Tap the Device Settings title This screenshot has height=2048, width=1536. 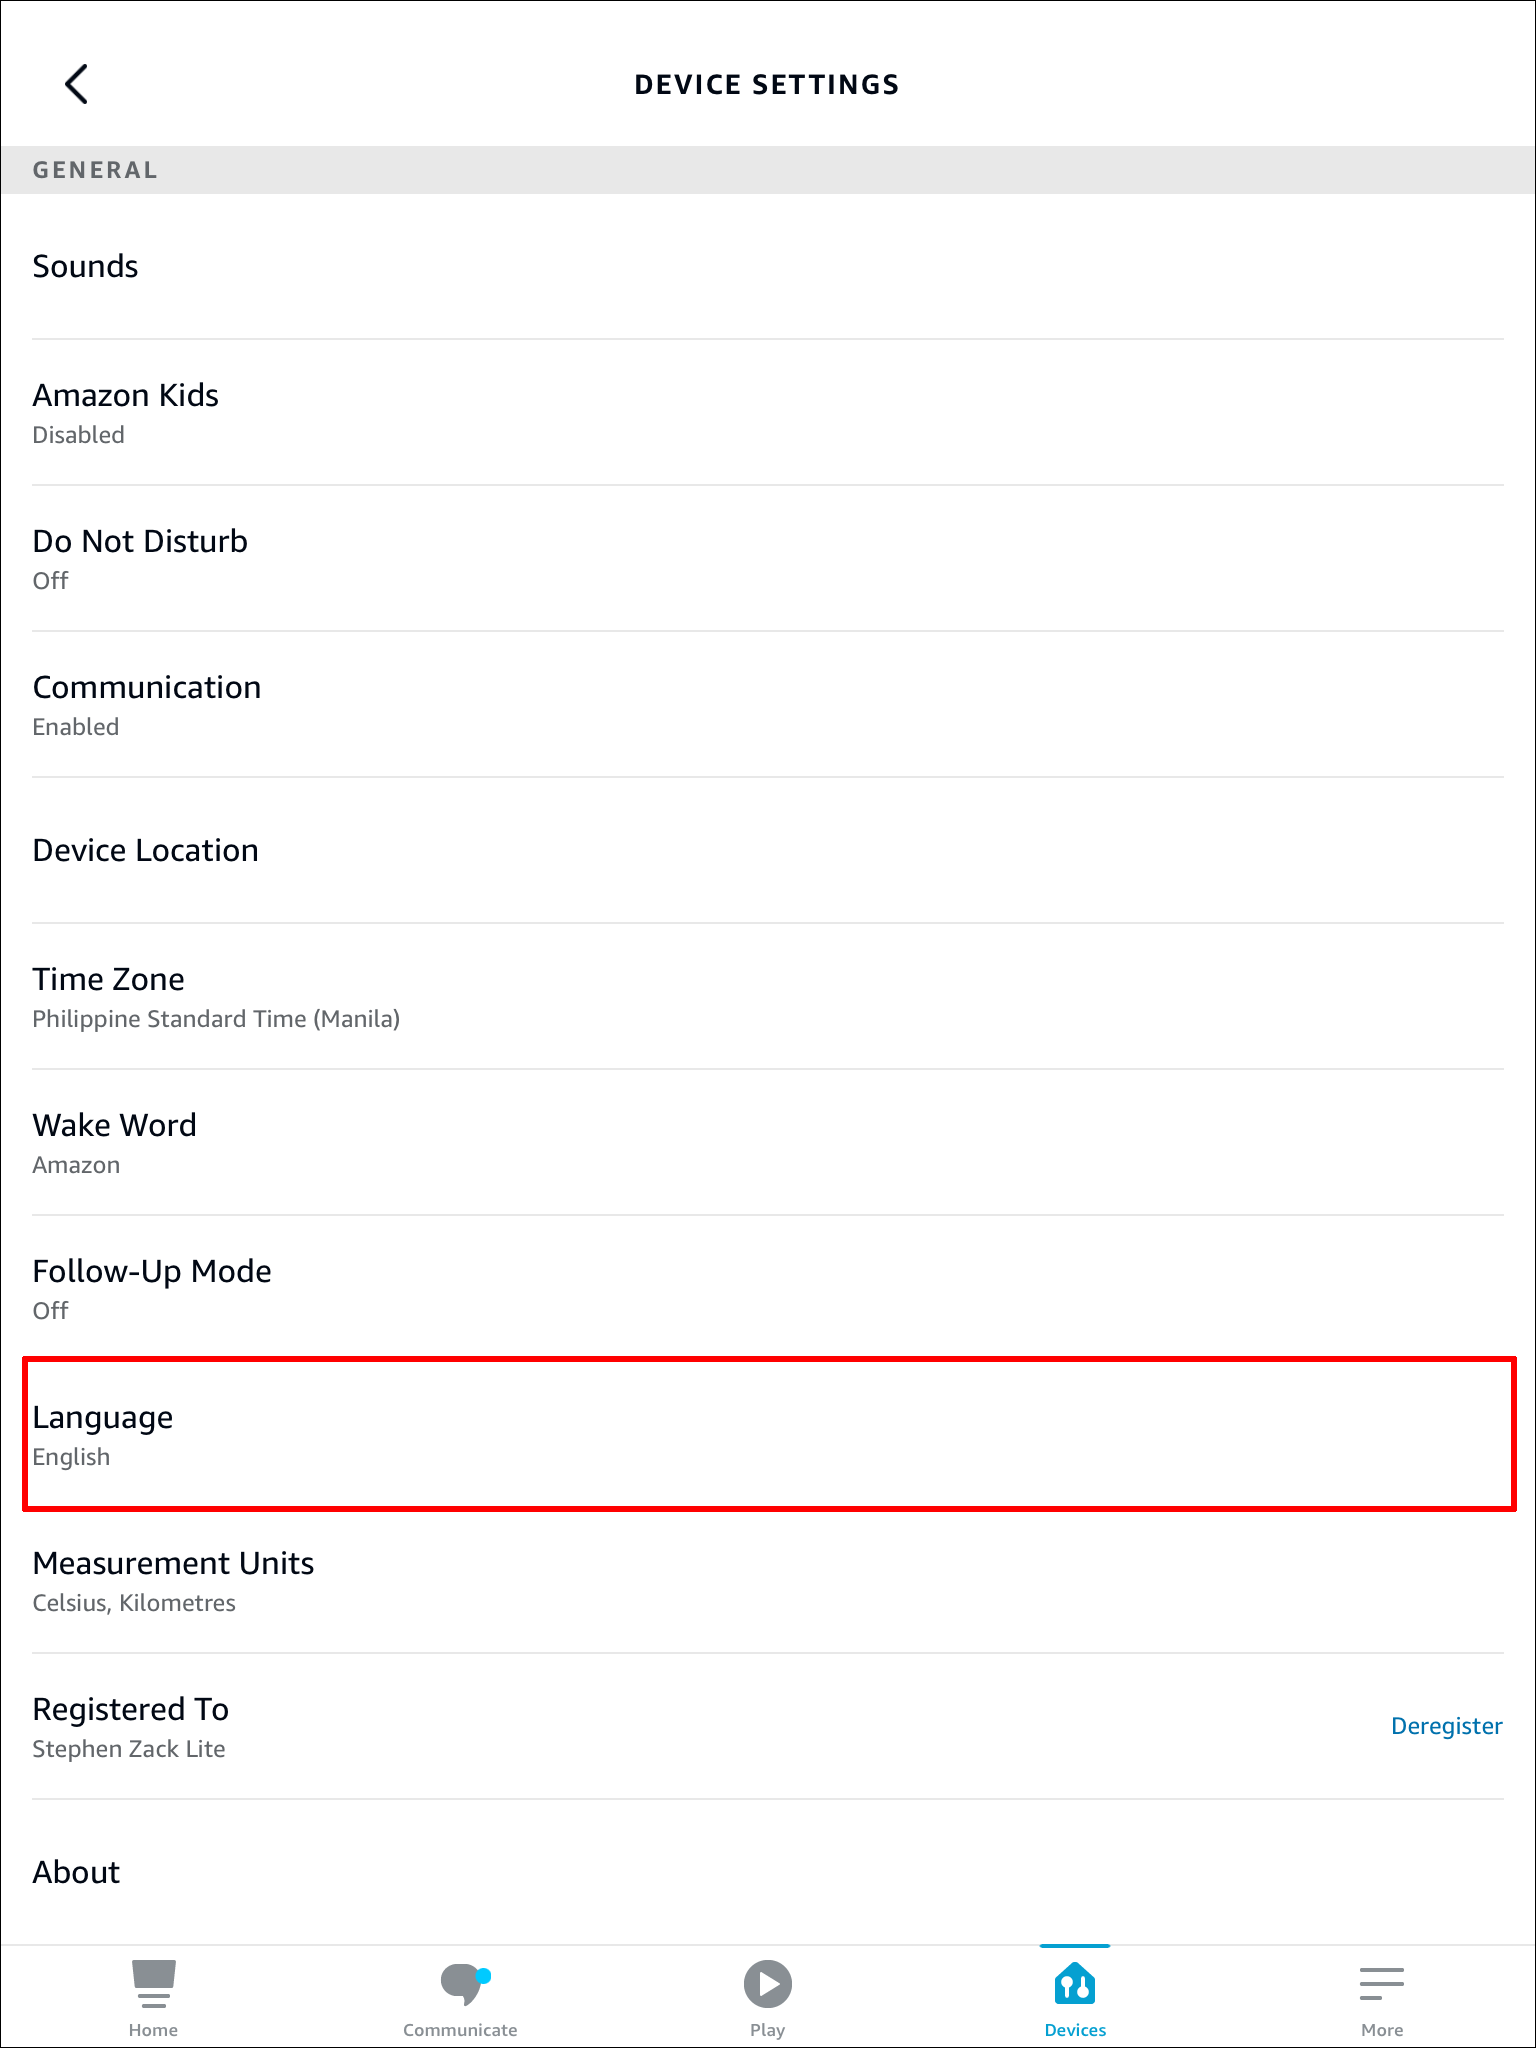767,85
